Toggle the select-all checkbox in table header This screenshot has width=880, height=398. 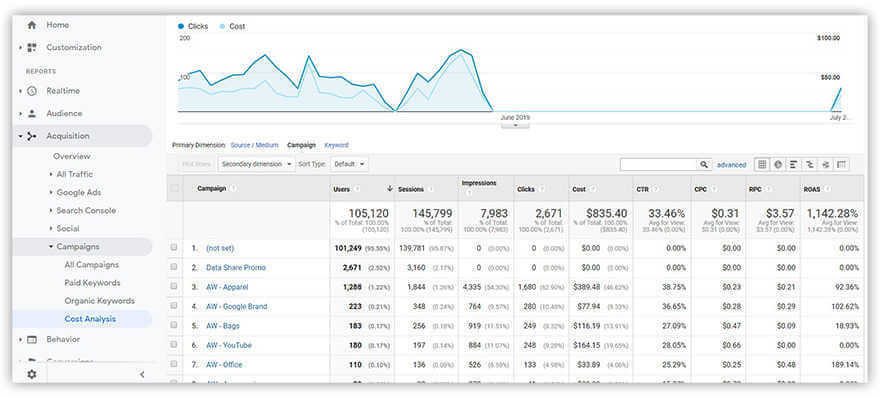click(x=175, y=189)
